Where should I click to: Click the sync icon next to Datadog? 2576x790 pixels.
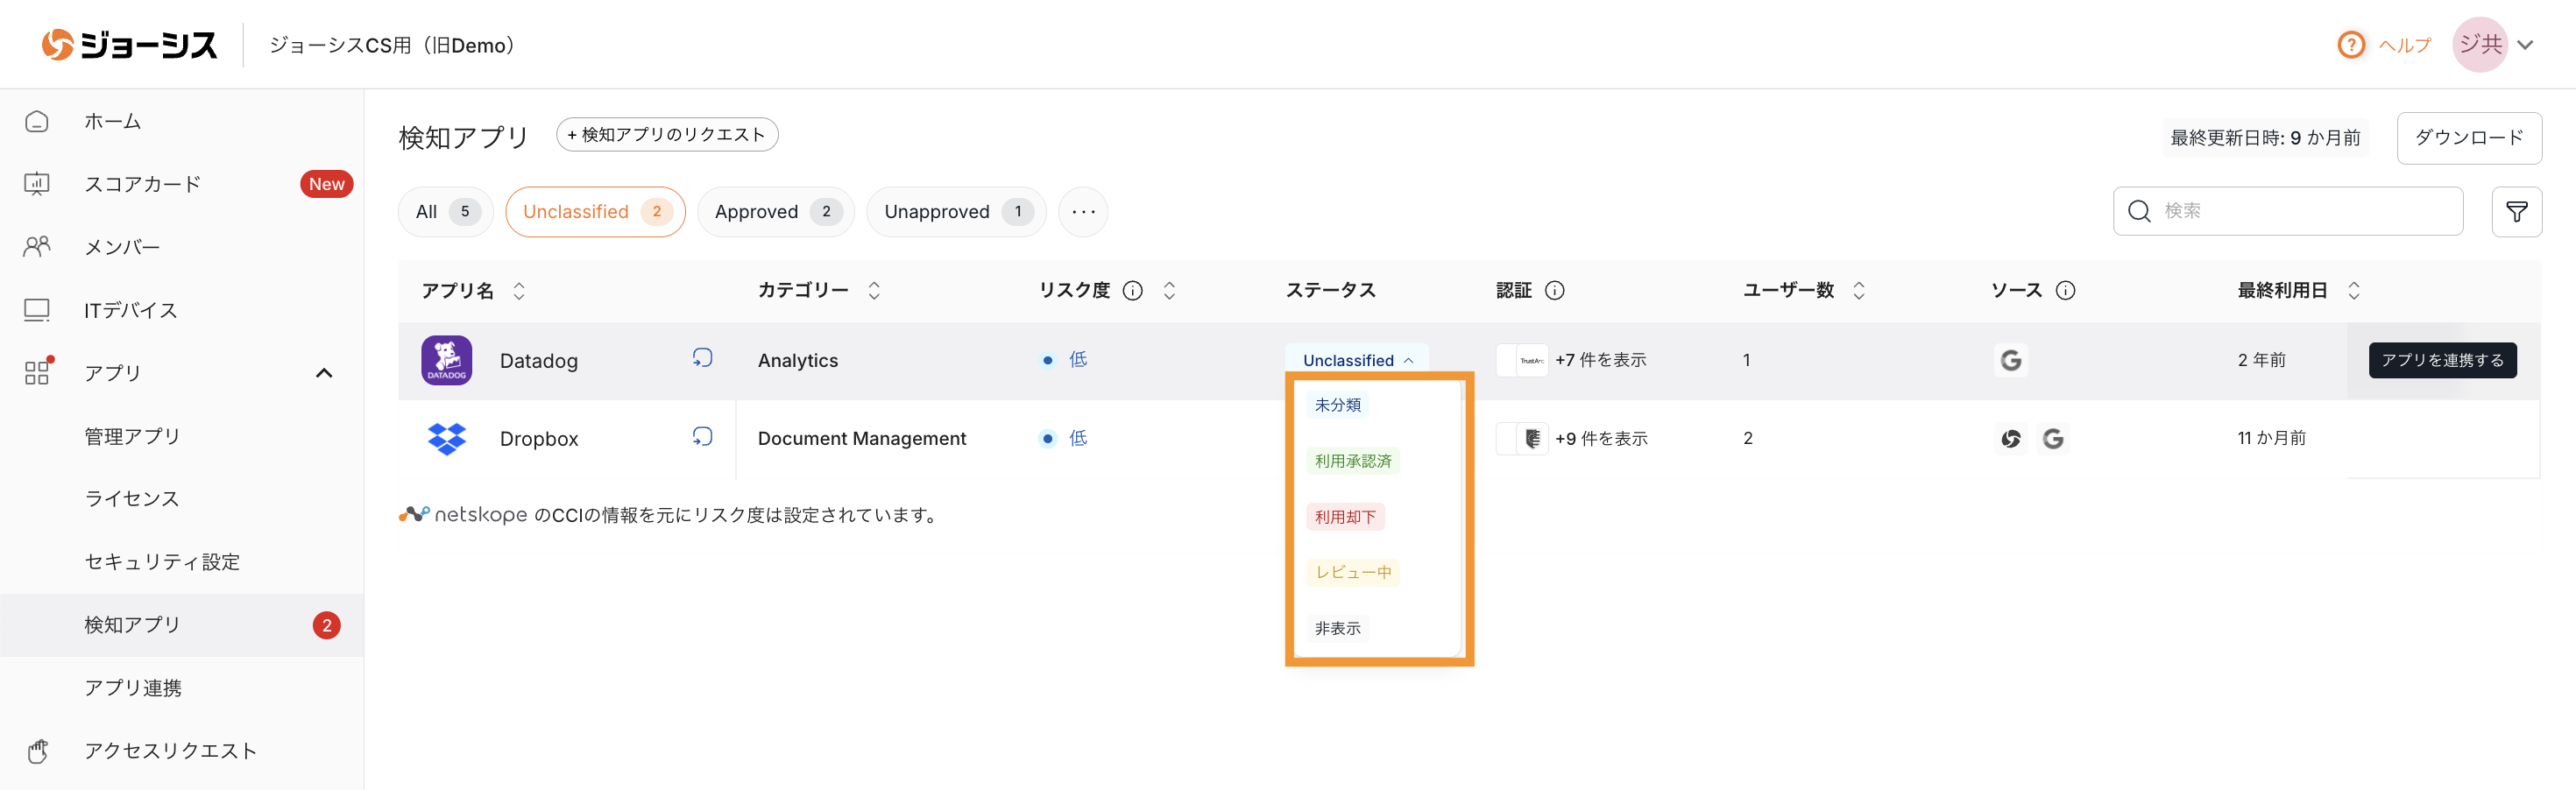pyautogui.click(x=703, y=358)
